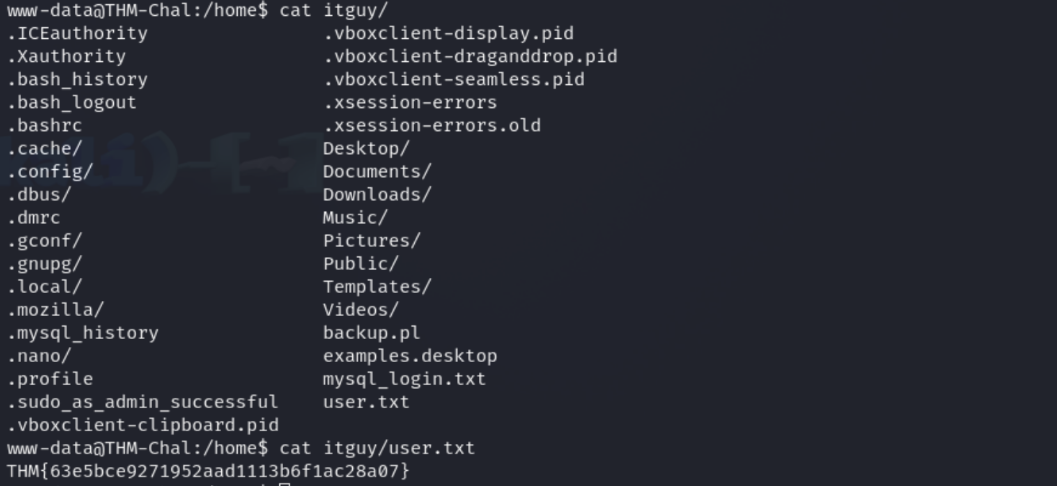
Task: Click the .mysql_history entry
Action: click(x=82, y=333)
